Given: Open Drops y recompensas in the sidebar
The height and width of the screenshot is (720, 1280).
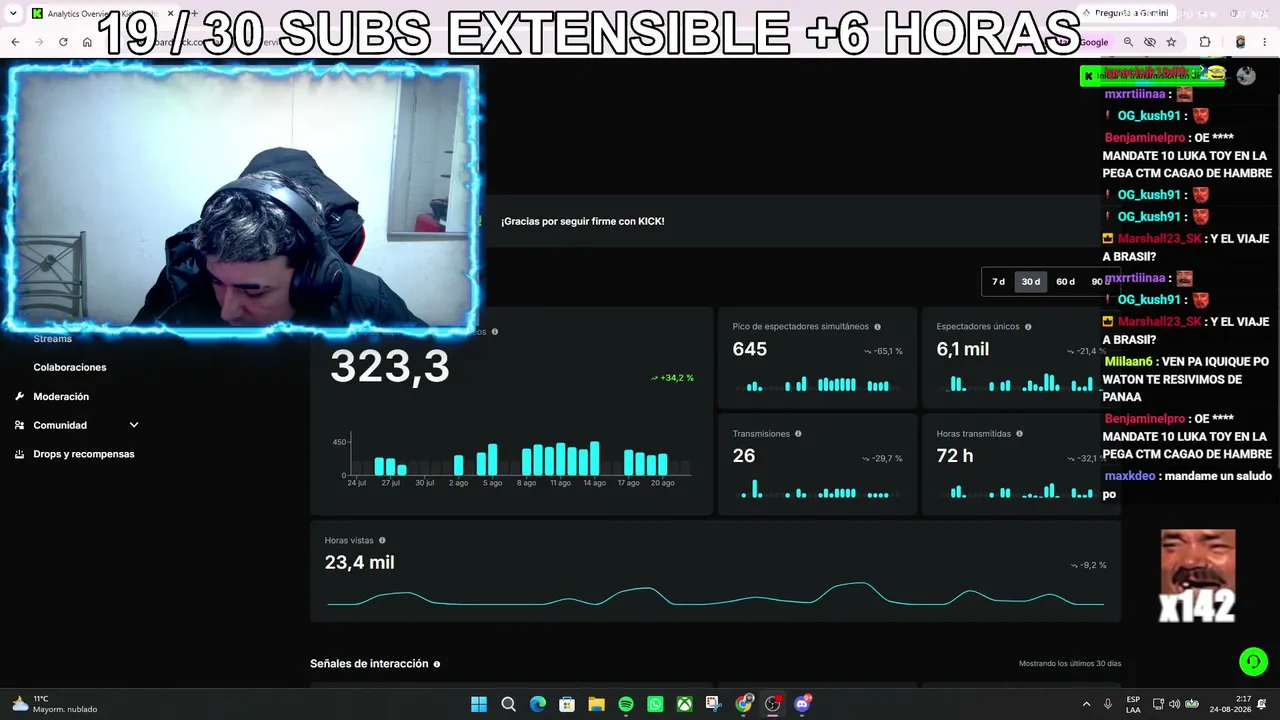Looking at the screenshot, I should (x=84, y=454).
